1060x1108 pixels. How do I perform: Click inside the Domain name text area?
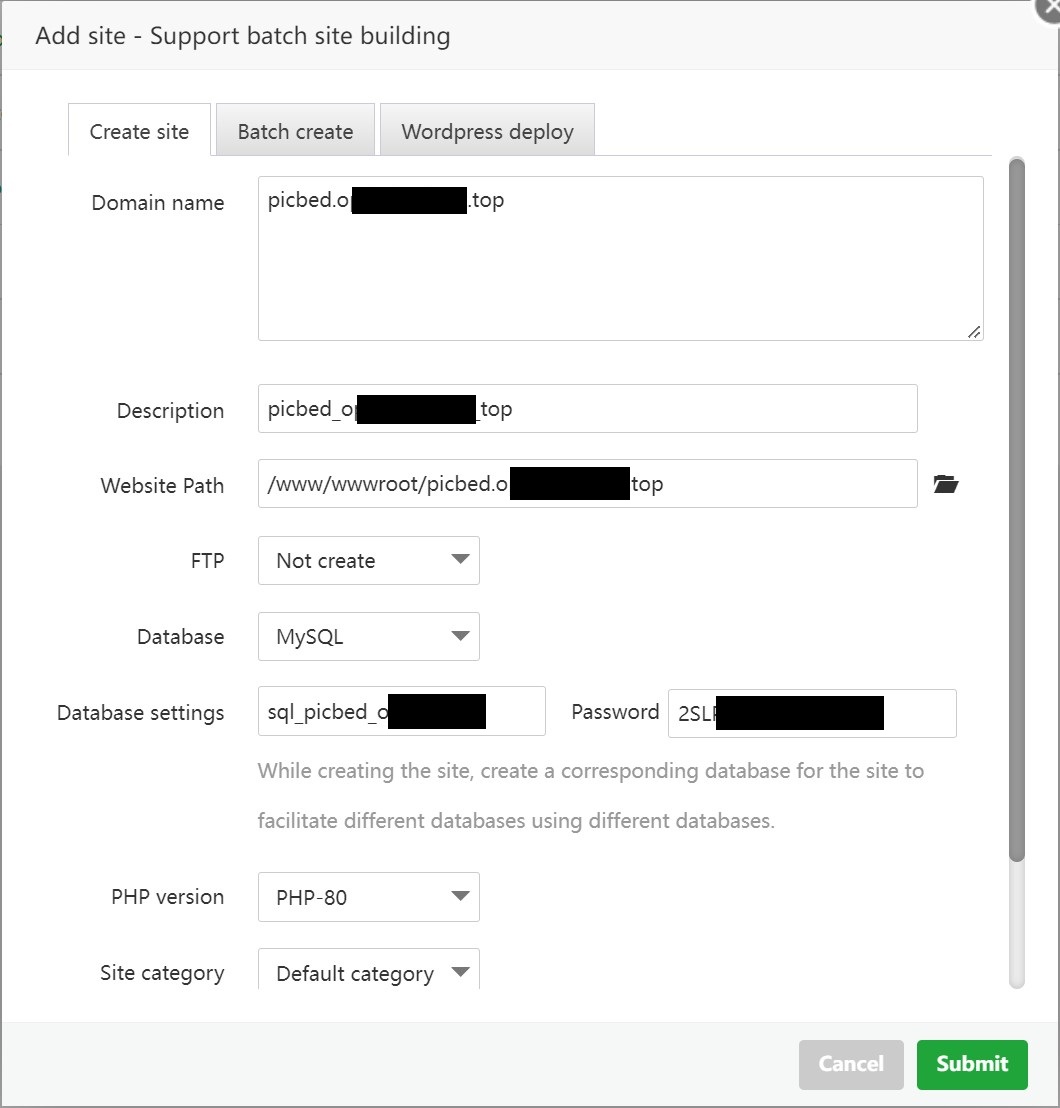click(x=620, y=270)
